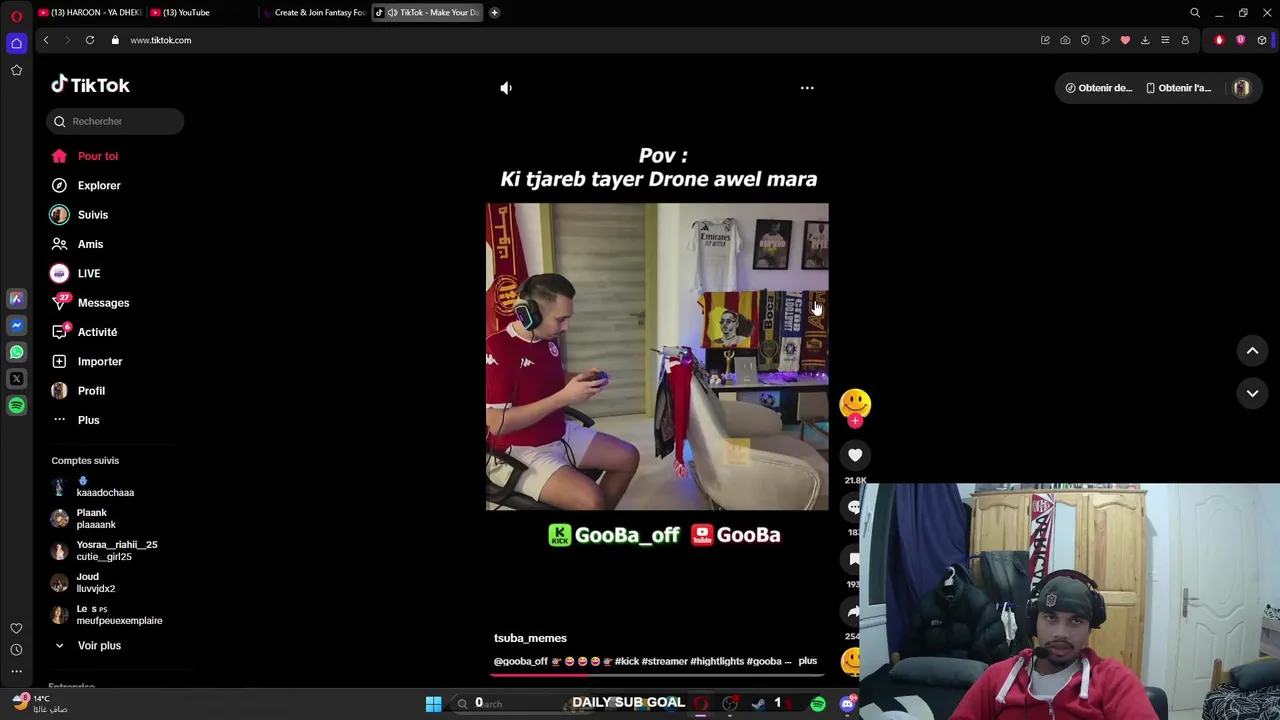This screenshot has width=1280, height=720.
Task: Open the weather widget showing 14°C
Action: pyautogui.click(x=38, y=704)
